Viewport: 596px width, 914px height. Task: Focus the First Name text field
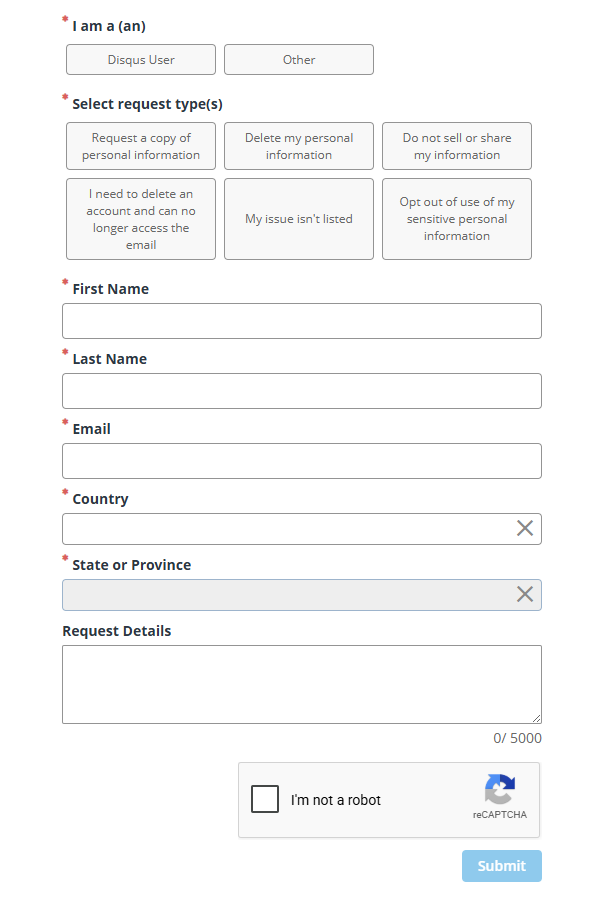coord(301,321)
